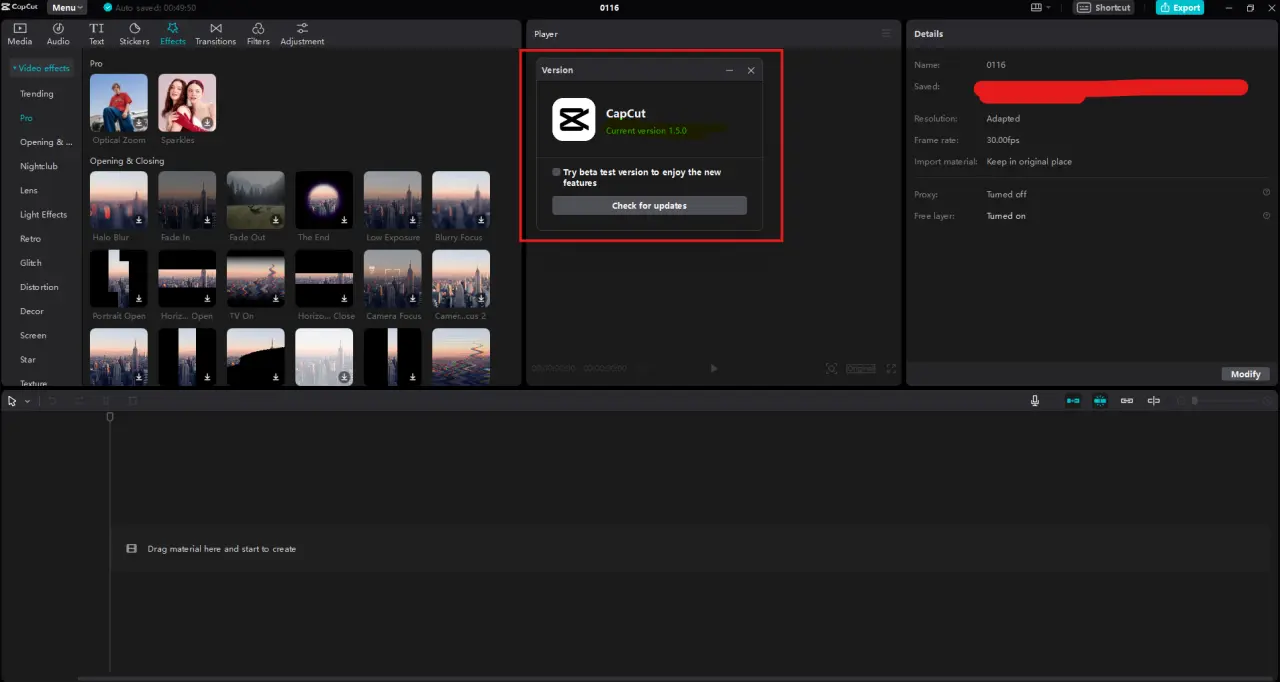
Task: Click the info icon beside Free layer
Action: pos(1266,215)
